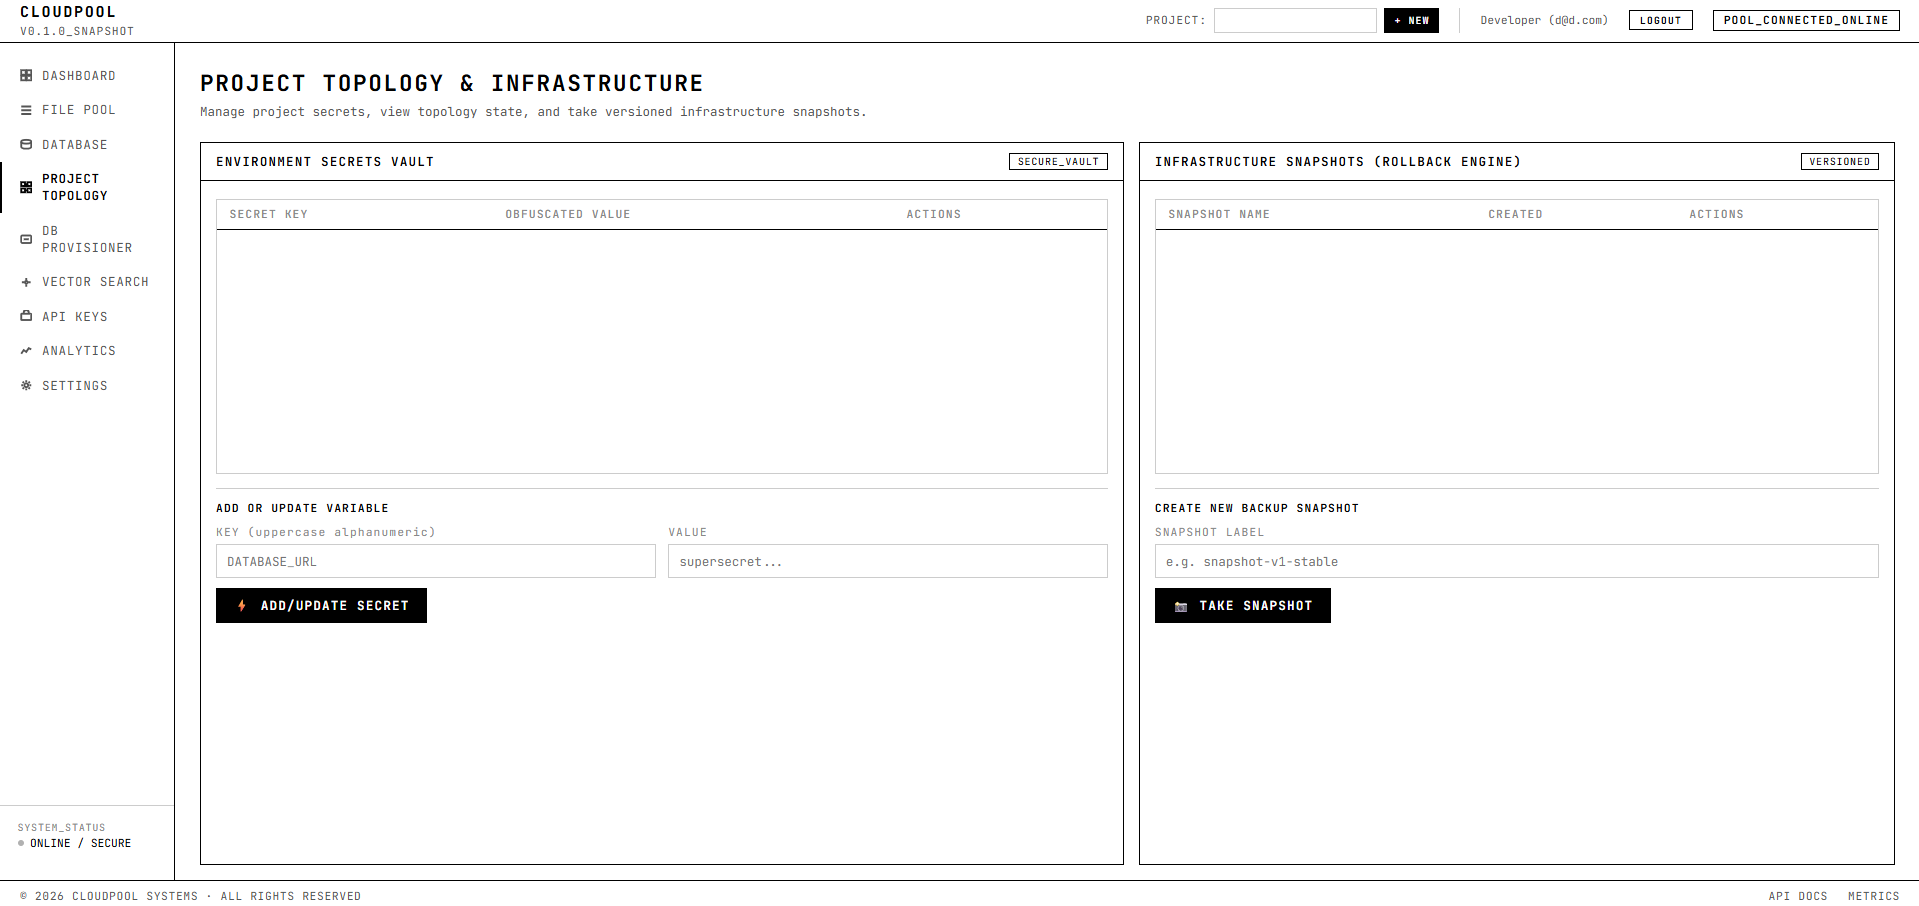Open the API Docs footer link
Screen dimensions: 1919x906
1798,896
